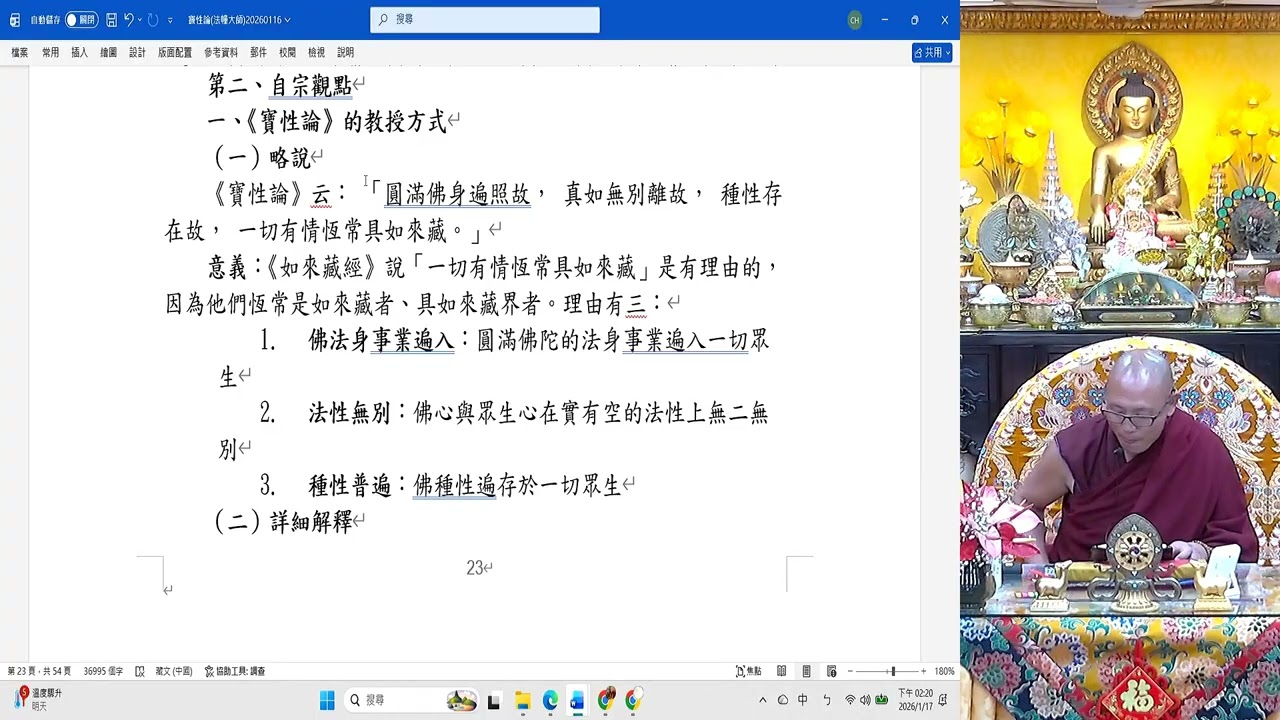This screenshot has height=720, width=1280.
Task: Click the CH user account avatar
Action: (854, 20)
